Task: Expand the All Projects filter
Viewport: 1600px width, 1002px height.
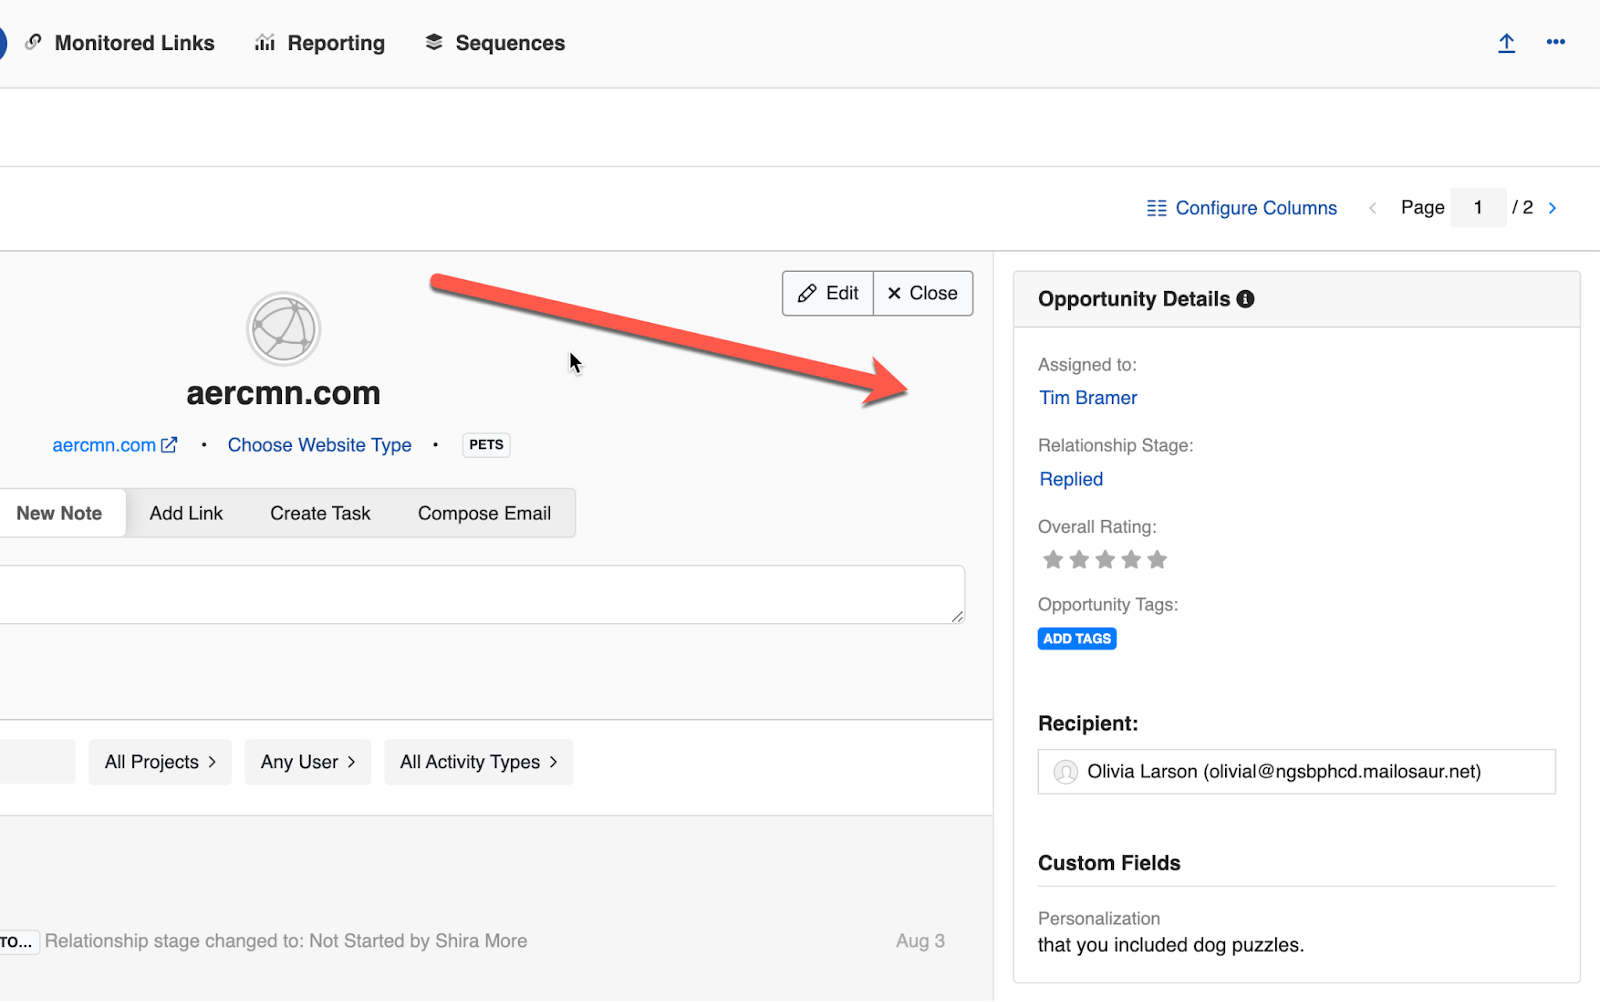Action: (160, 762)
